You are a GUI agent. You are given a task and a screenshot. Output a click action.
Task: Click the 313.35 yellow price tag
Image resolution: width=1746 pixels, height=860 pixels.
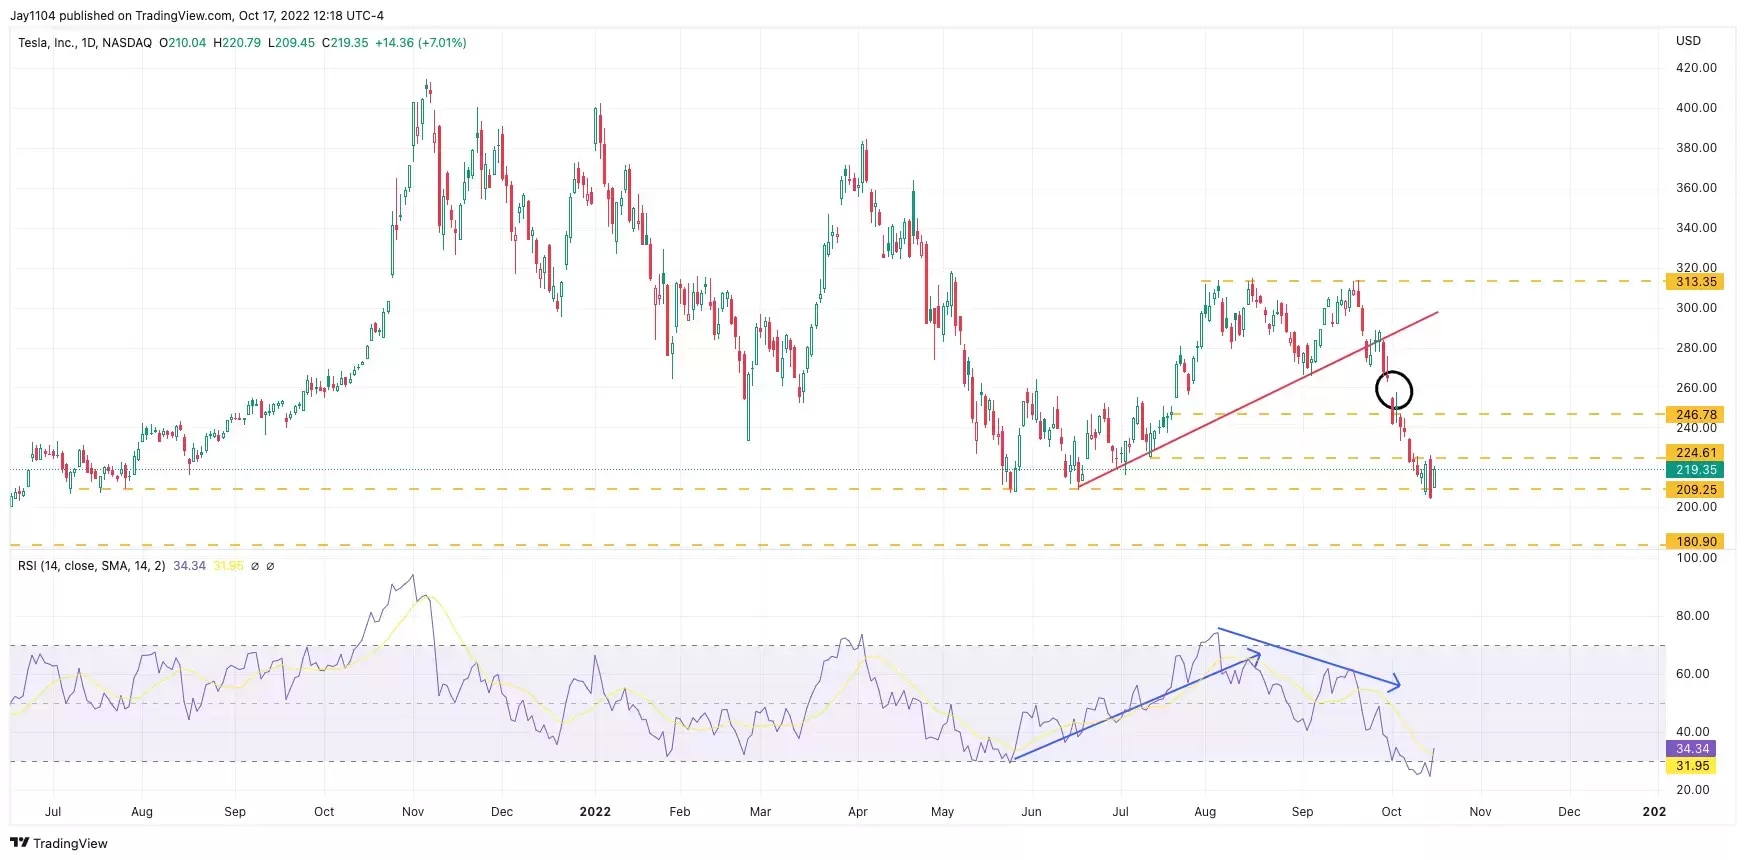[1695, 282]
